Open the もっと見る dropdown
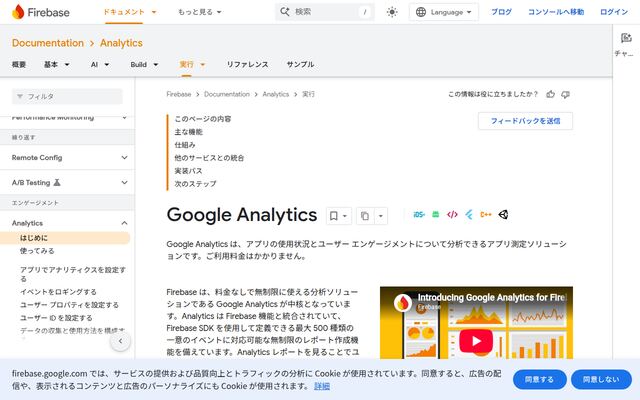 pos(200,12)
